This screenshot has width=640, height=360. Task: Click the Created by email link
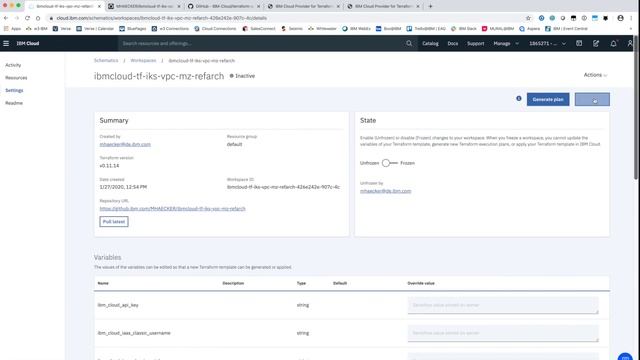[x=125, y=144]
